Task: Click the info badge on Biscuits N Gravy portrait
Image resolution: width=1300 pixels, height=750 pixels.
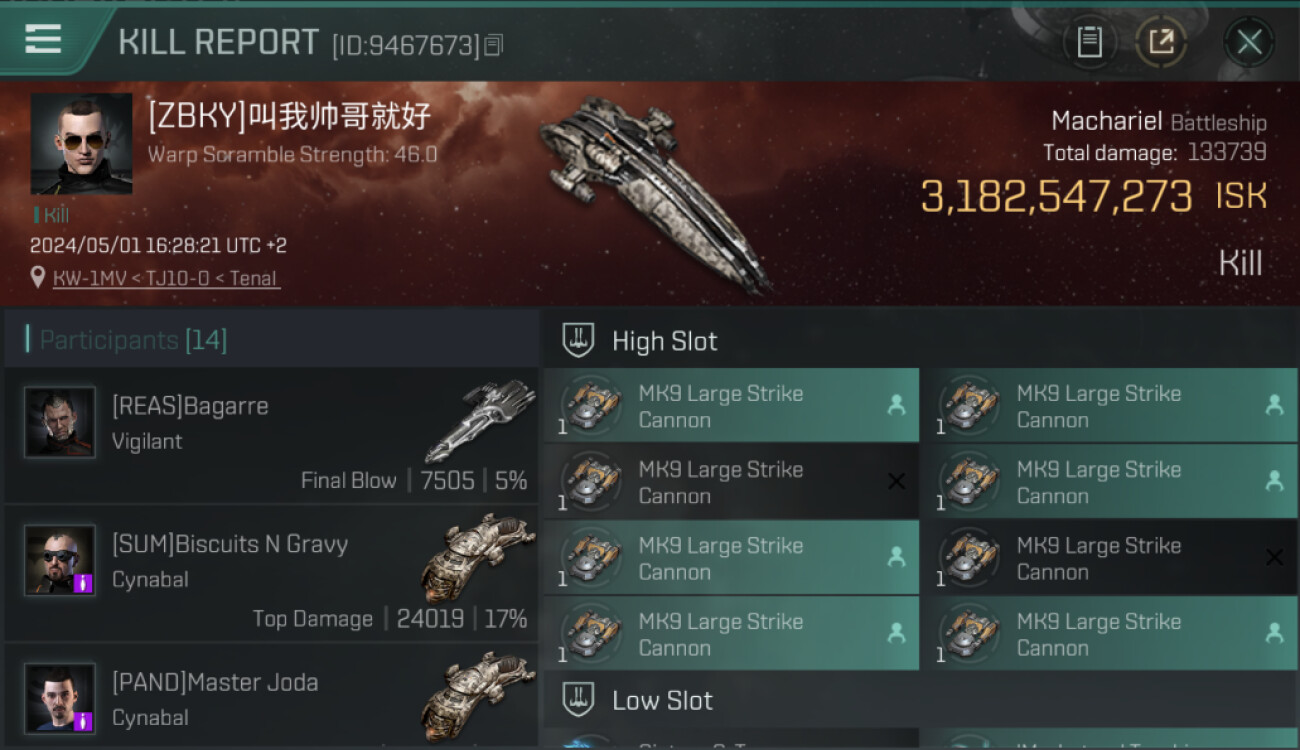Action: tap(84, 583)
